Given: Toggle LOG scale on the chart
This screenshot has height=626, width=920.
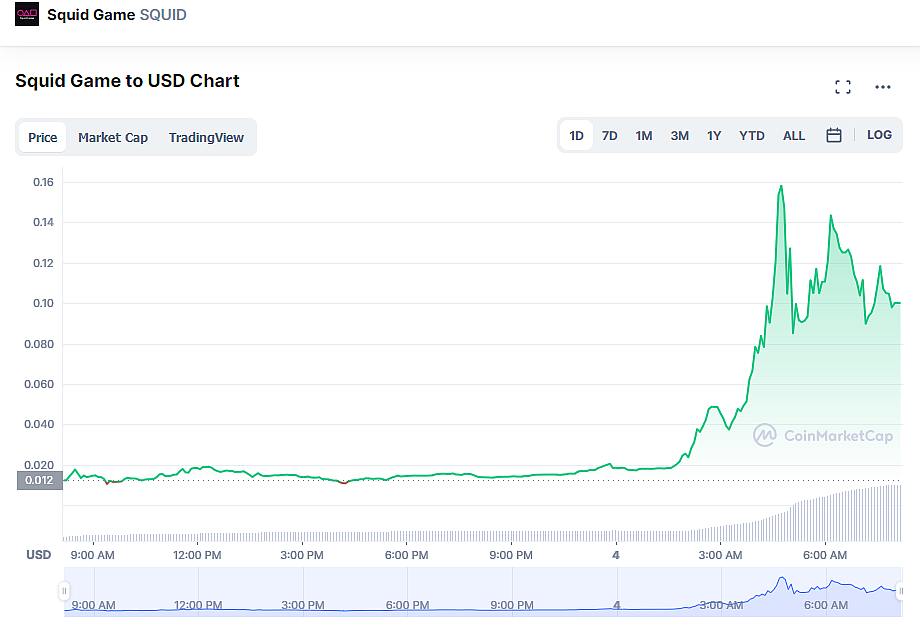Looking at the screenshot, I should [x=879, y=135].
